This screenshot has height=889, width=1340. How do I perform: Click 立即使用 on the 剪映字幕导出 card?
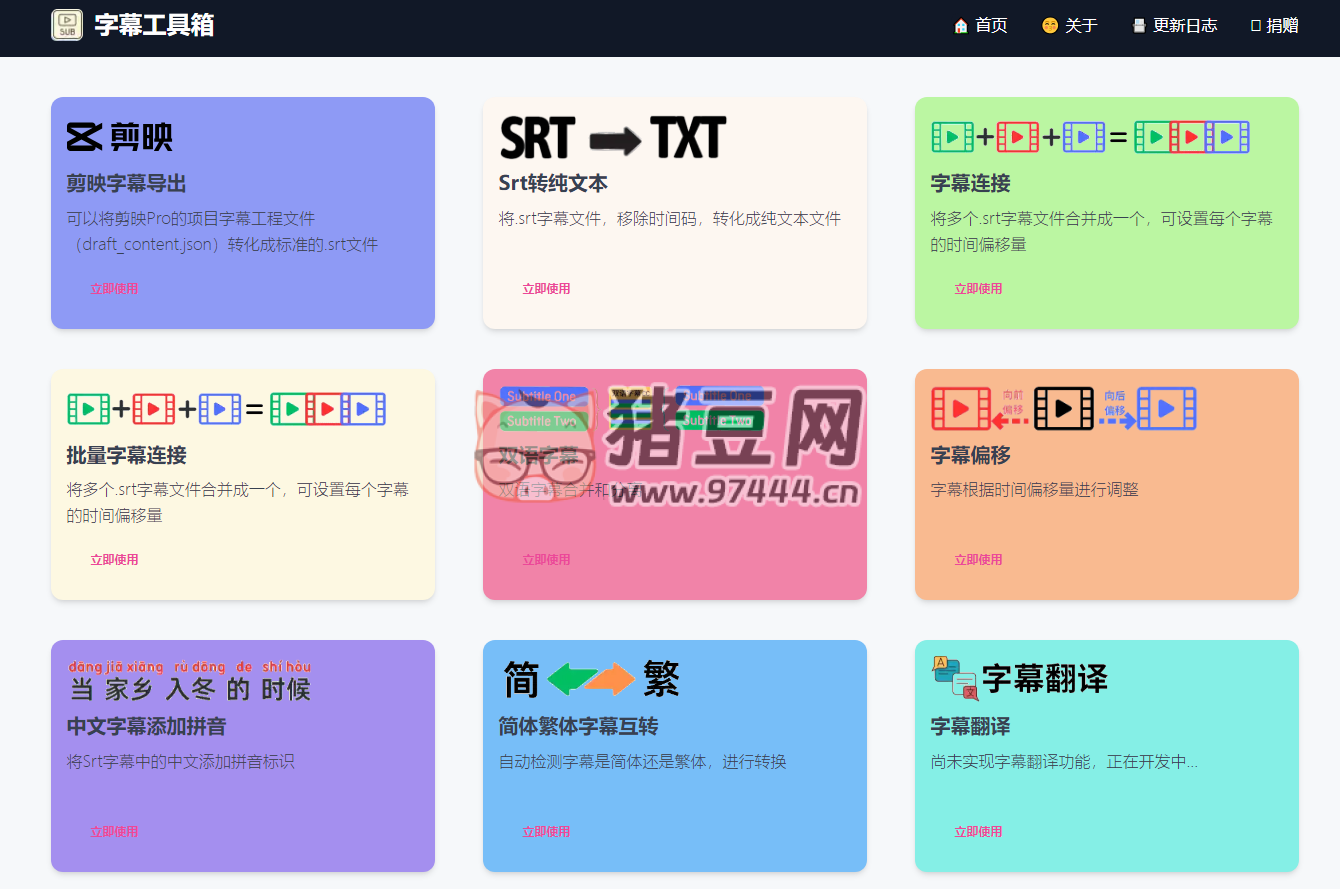click(x=114, y=288)
